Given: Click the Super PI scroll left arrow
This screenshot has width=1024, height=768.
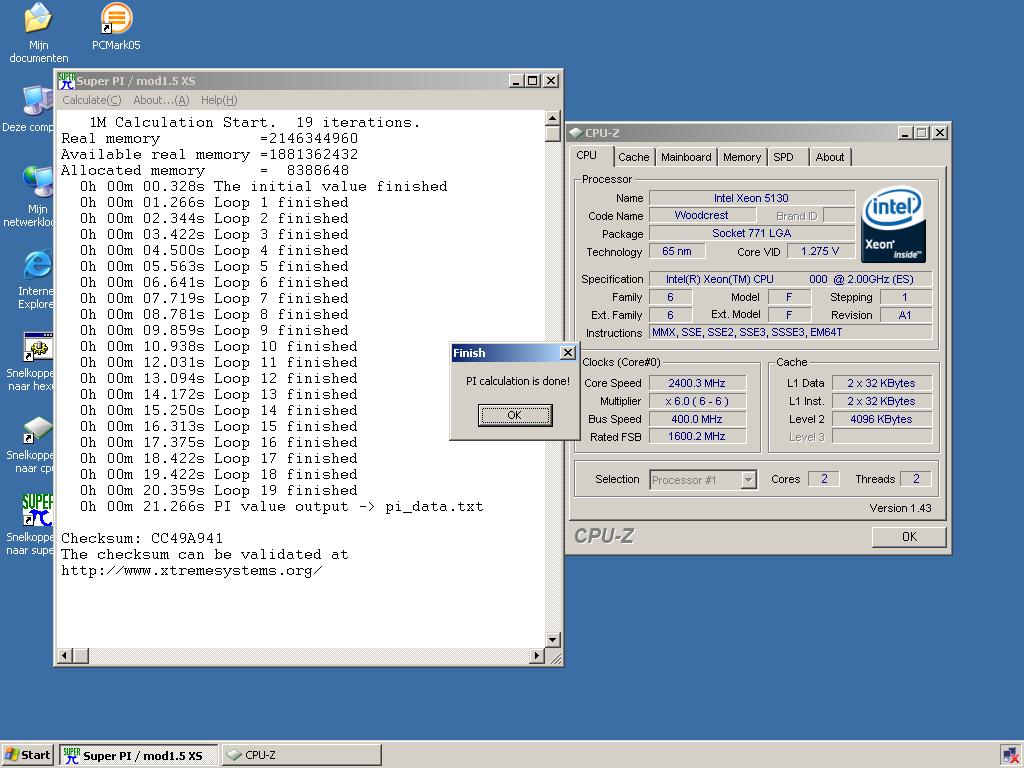Looking at the screenshot, I should pos(65,656).
